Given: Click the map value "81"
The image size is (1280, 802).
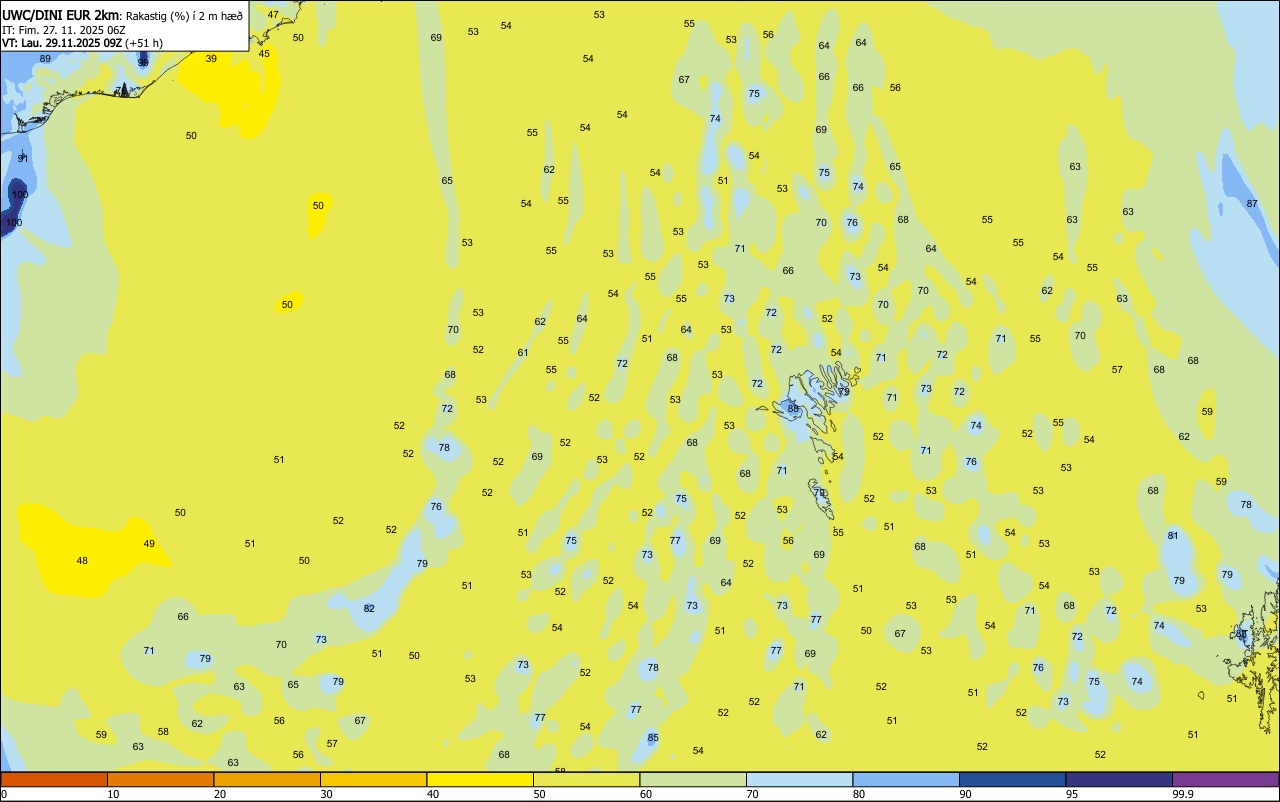Looking at the screenshot, I should (1173, 536).
